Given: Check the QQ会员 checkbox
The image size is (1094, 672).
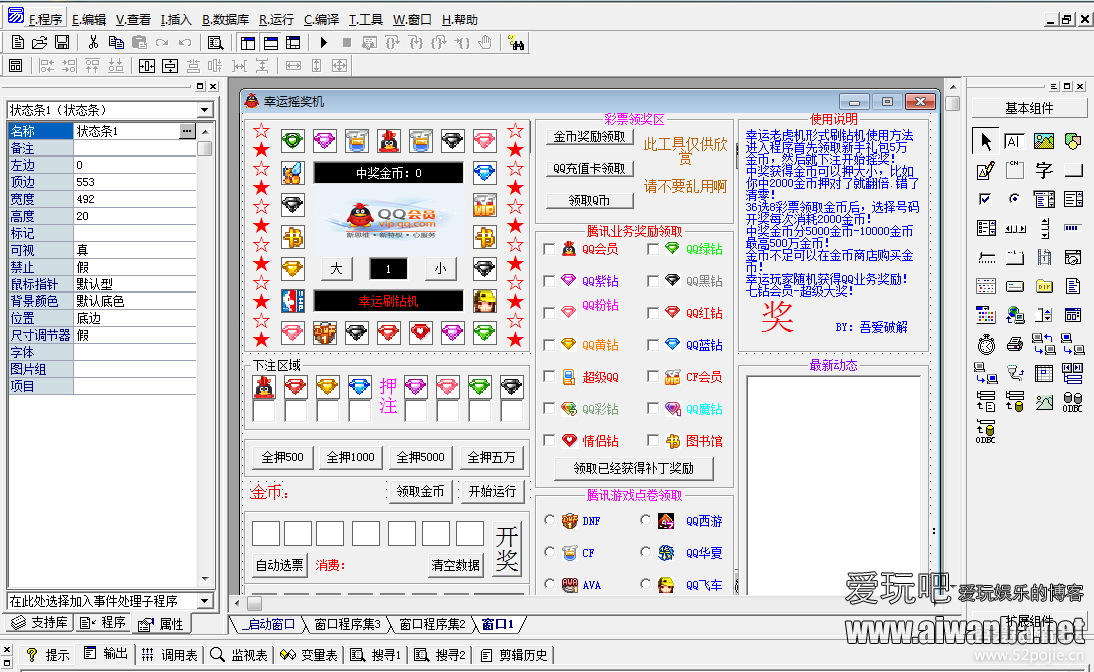Looking at the screenshot, I should click(x=549, y=249).
